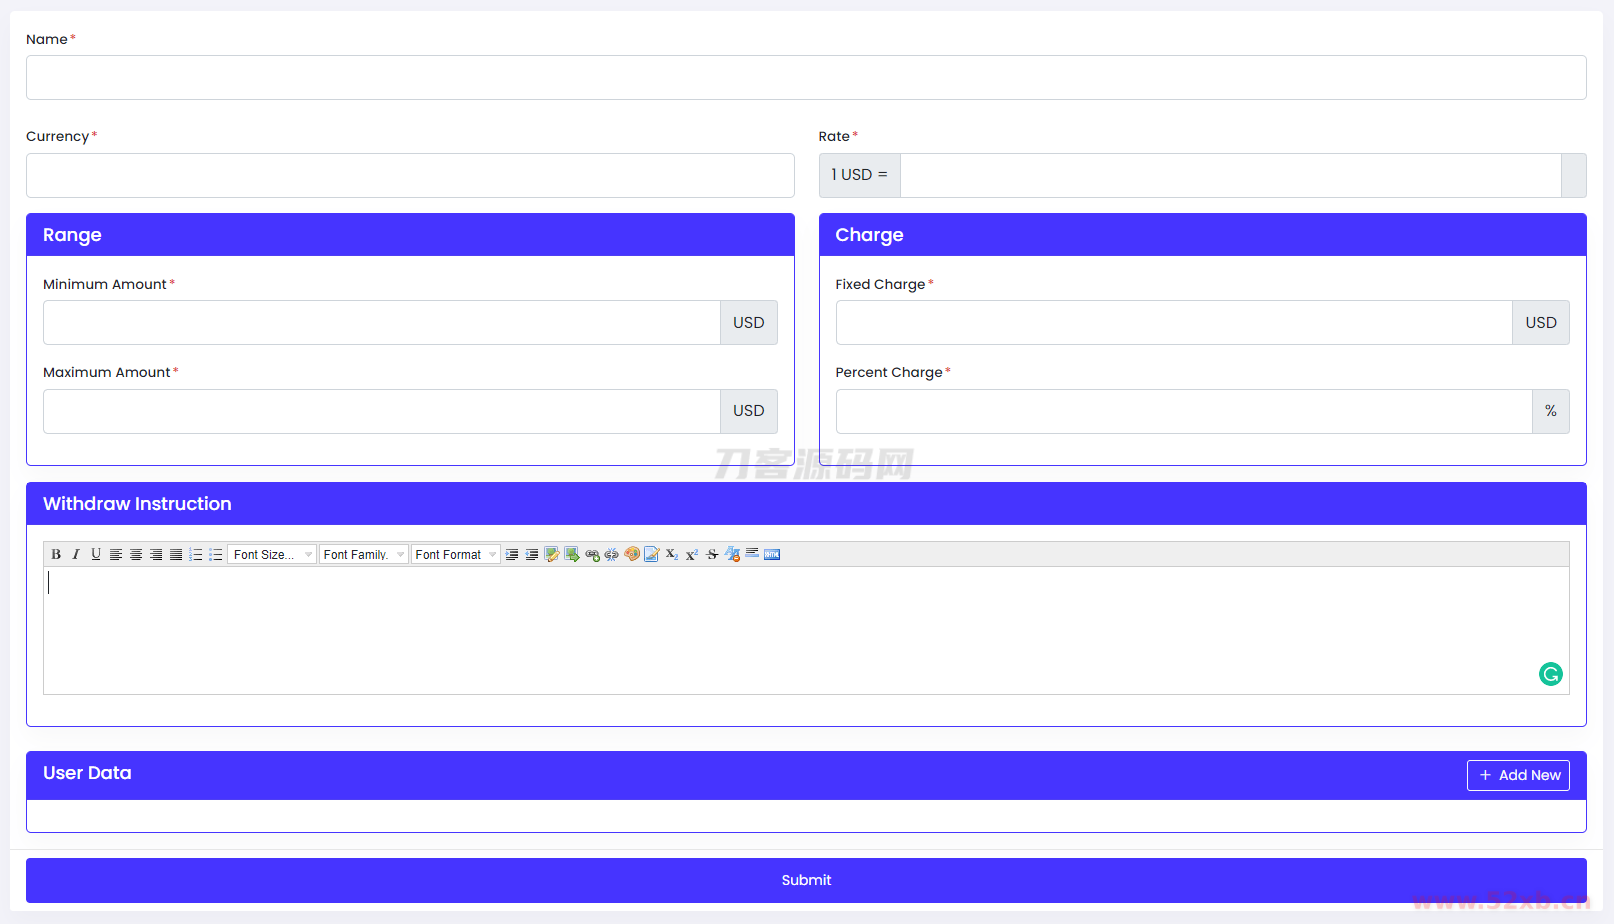This screenshot has height=924, width=1614.
Task: Insert an ordered numbered list
Action: 196,555
